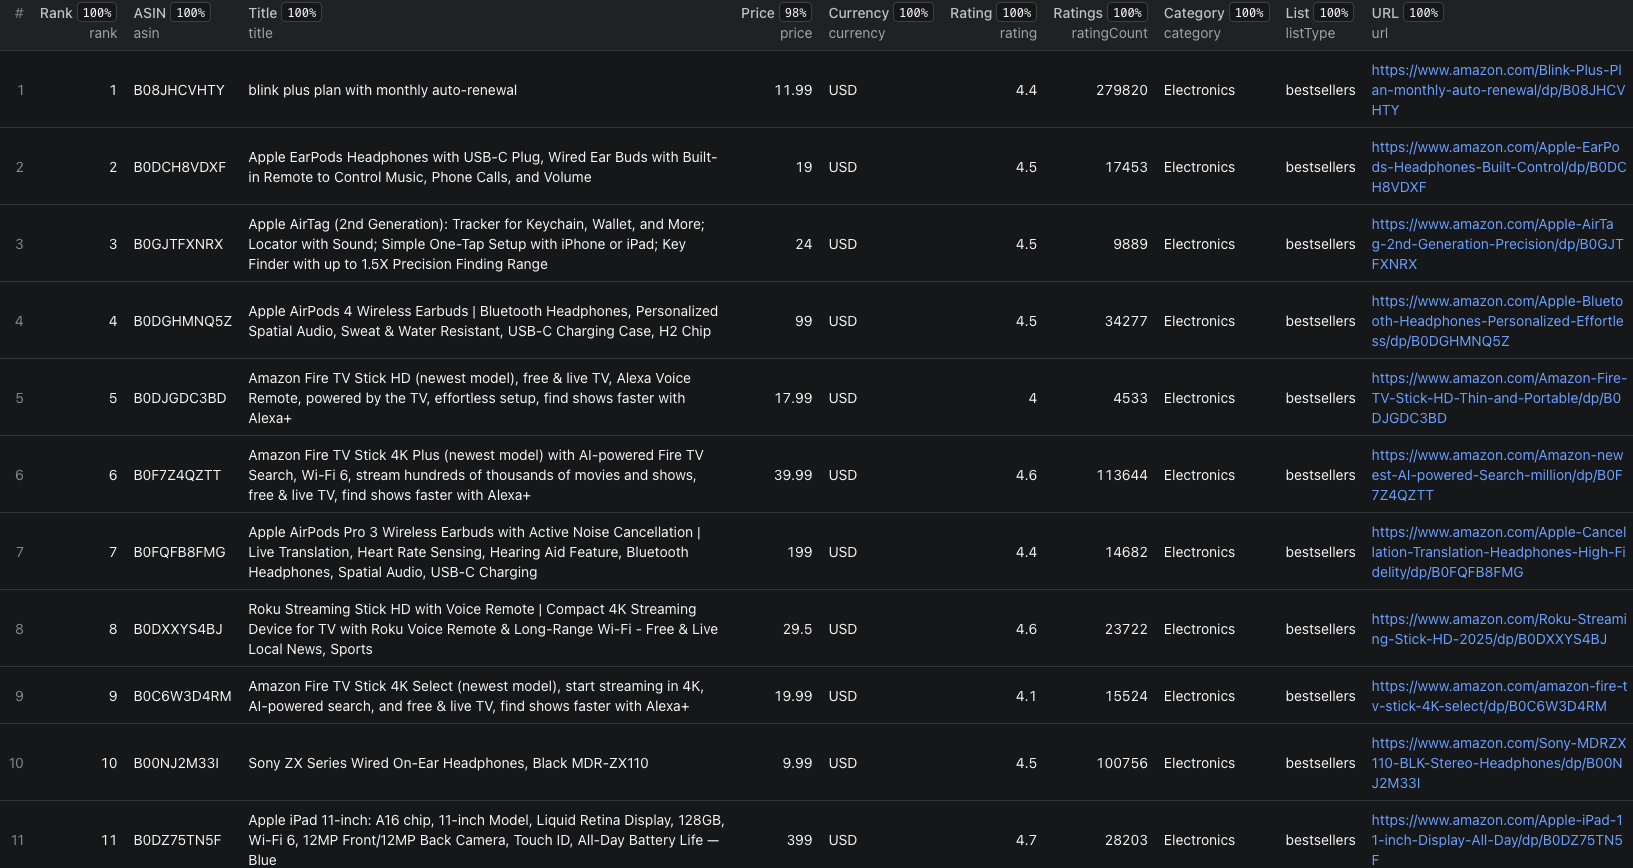1633x868 pixels.
Task: Select the rating value 4.7
Action: 1026,840
